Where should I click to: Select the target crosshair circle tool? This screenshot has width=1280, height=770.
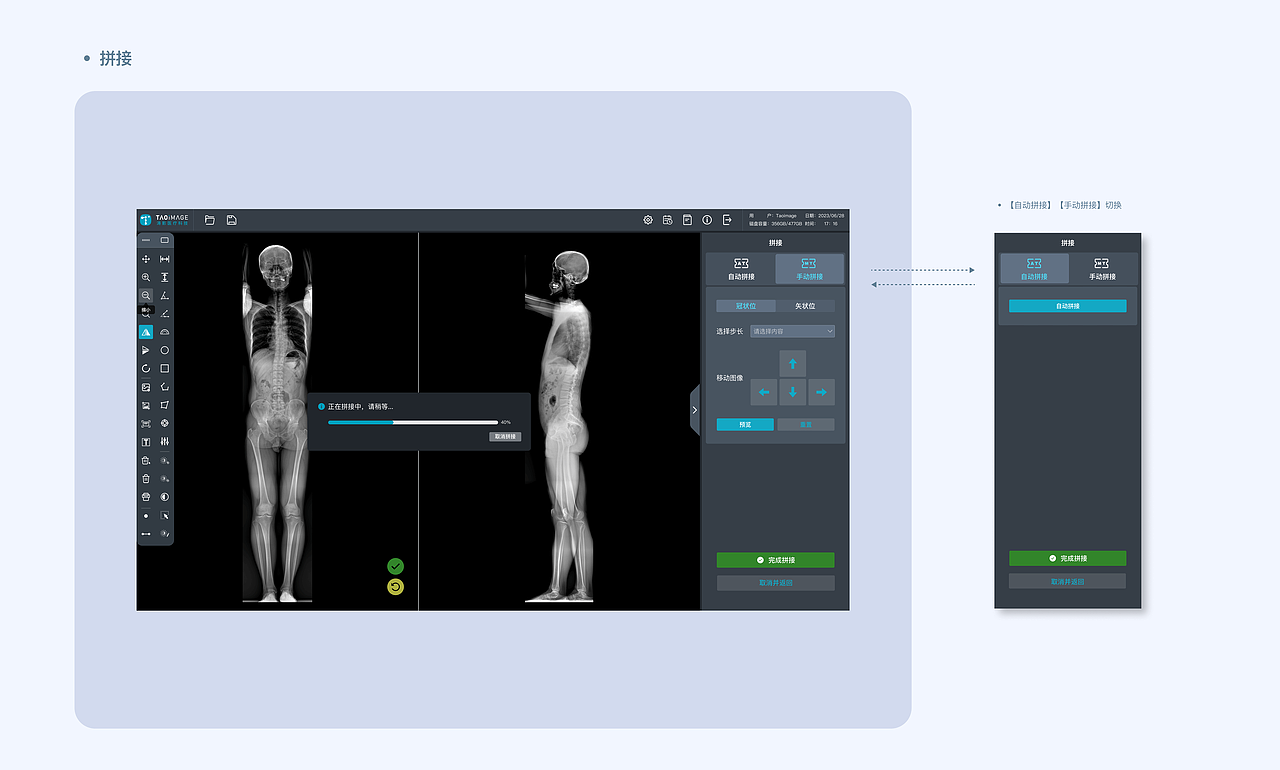point(165,423)
